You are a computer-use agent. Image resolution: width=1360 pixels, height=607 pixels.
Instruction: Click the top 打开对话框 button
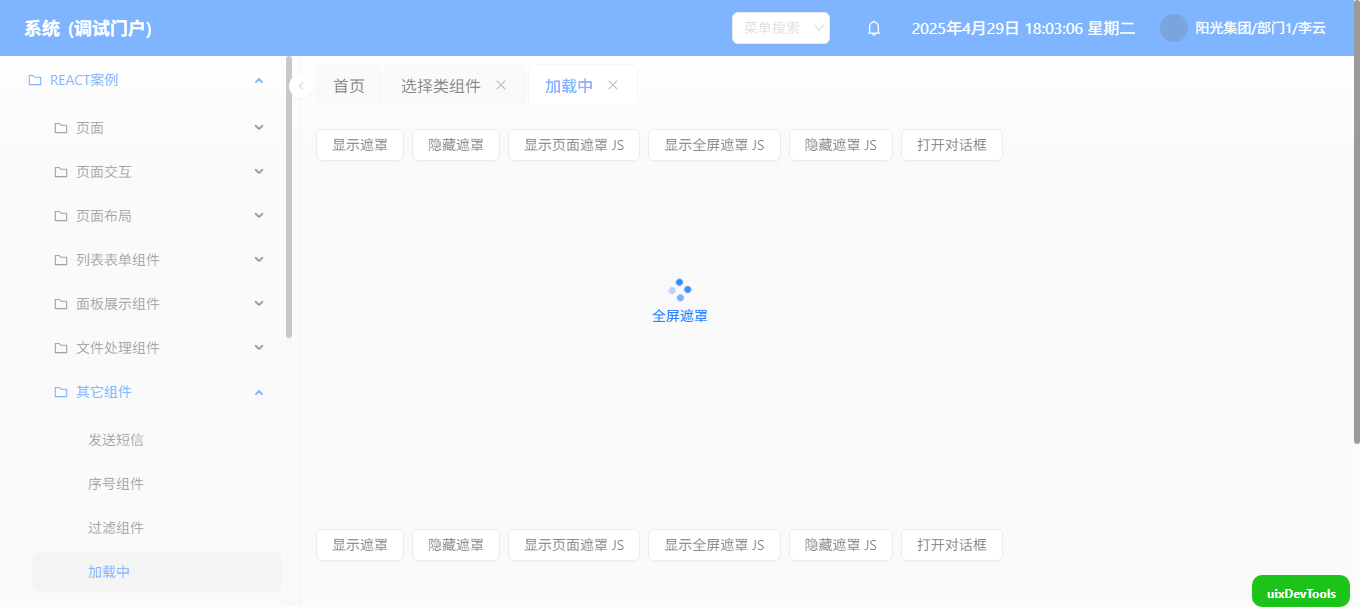point(952,145)
